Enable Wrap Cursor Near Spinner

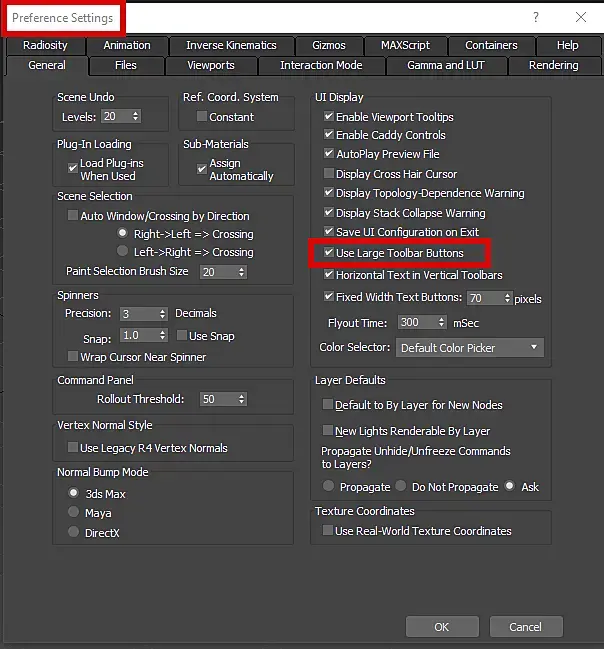click(x=72, y=356)
